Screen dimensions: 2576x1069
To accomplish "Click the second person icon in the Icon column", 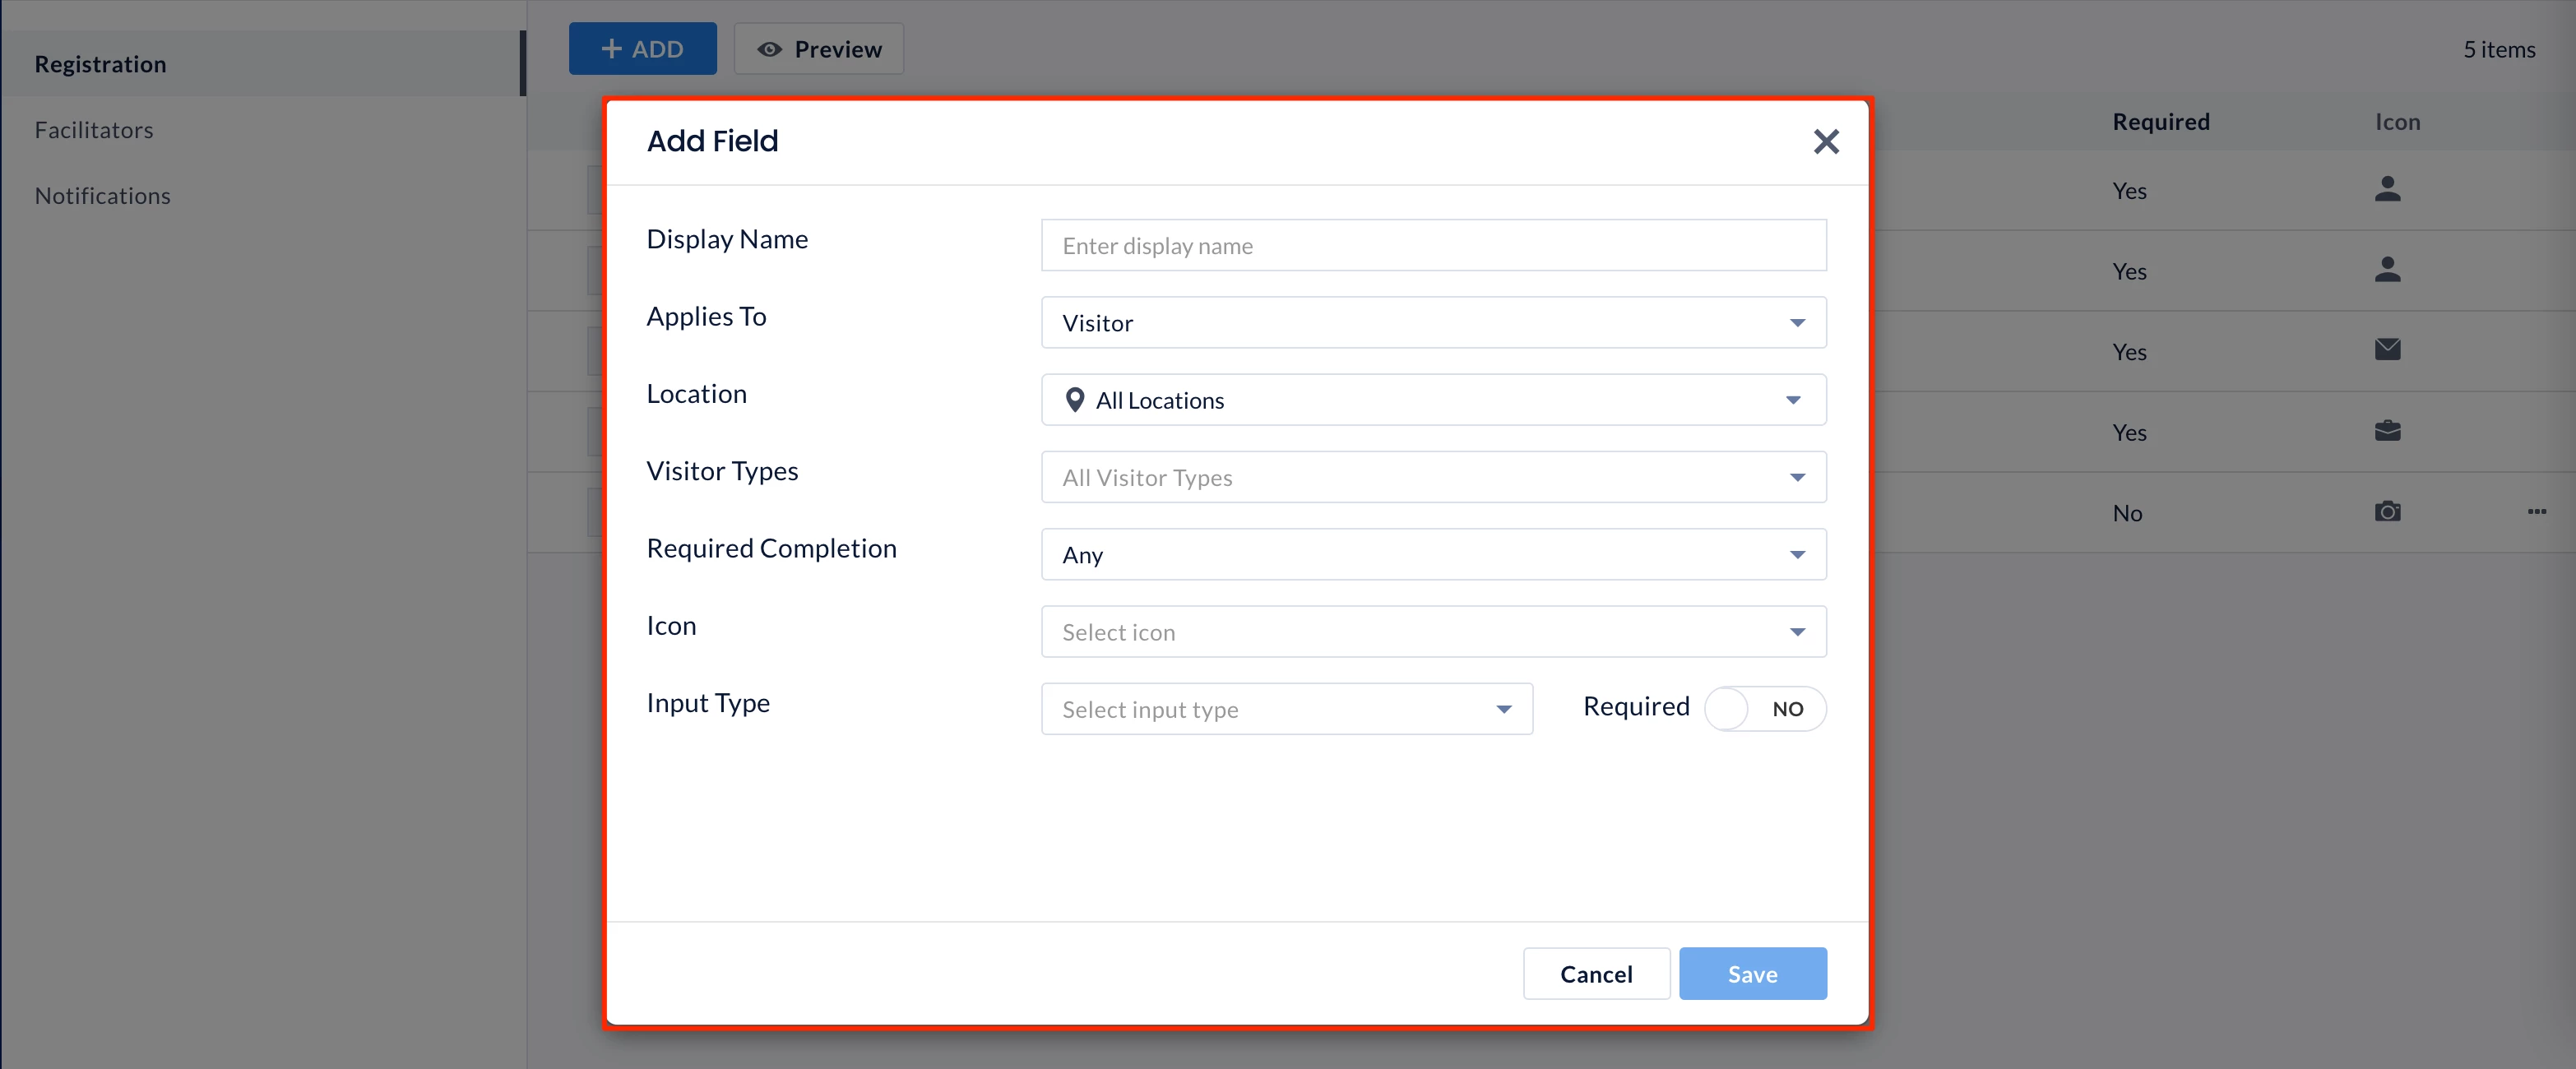I will point(2386,270).
